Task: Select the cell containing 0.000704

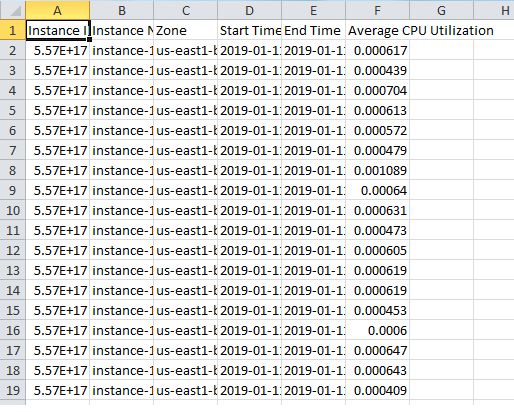Action: coord(377,90)
